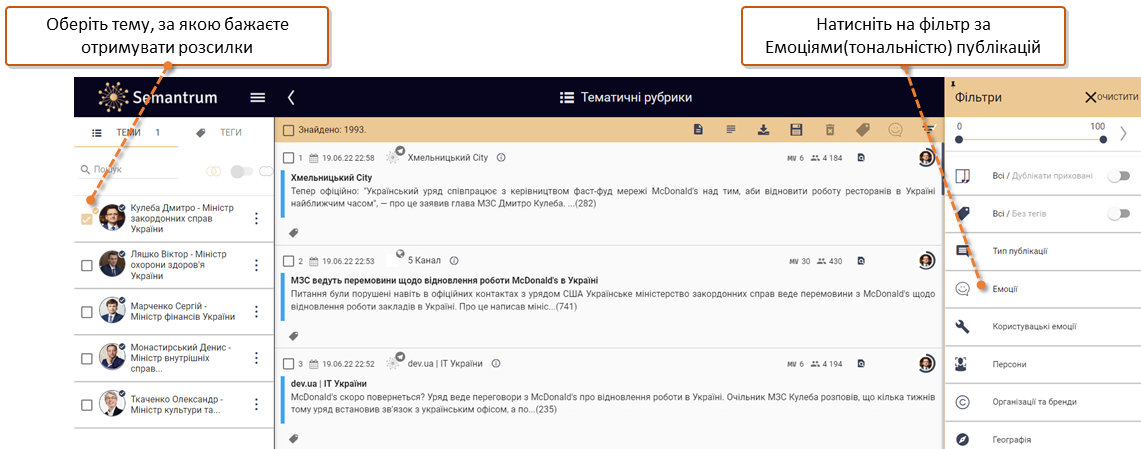Open the МЗС ведуть перемовини article title

(444, 280)
